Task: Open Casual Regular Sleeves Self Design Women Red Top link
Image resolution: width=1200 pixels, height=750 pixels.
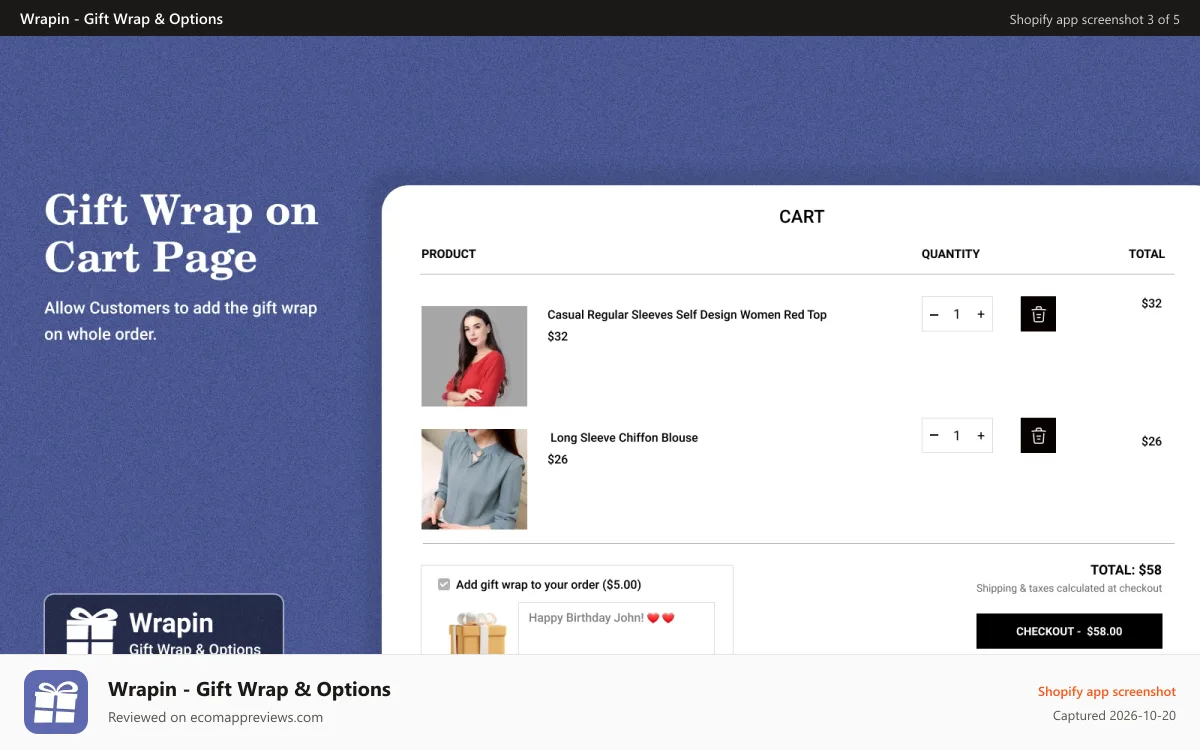Action: 687,314
